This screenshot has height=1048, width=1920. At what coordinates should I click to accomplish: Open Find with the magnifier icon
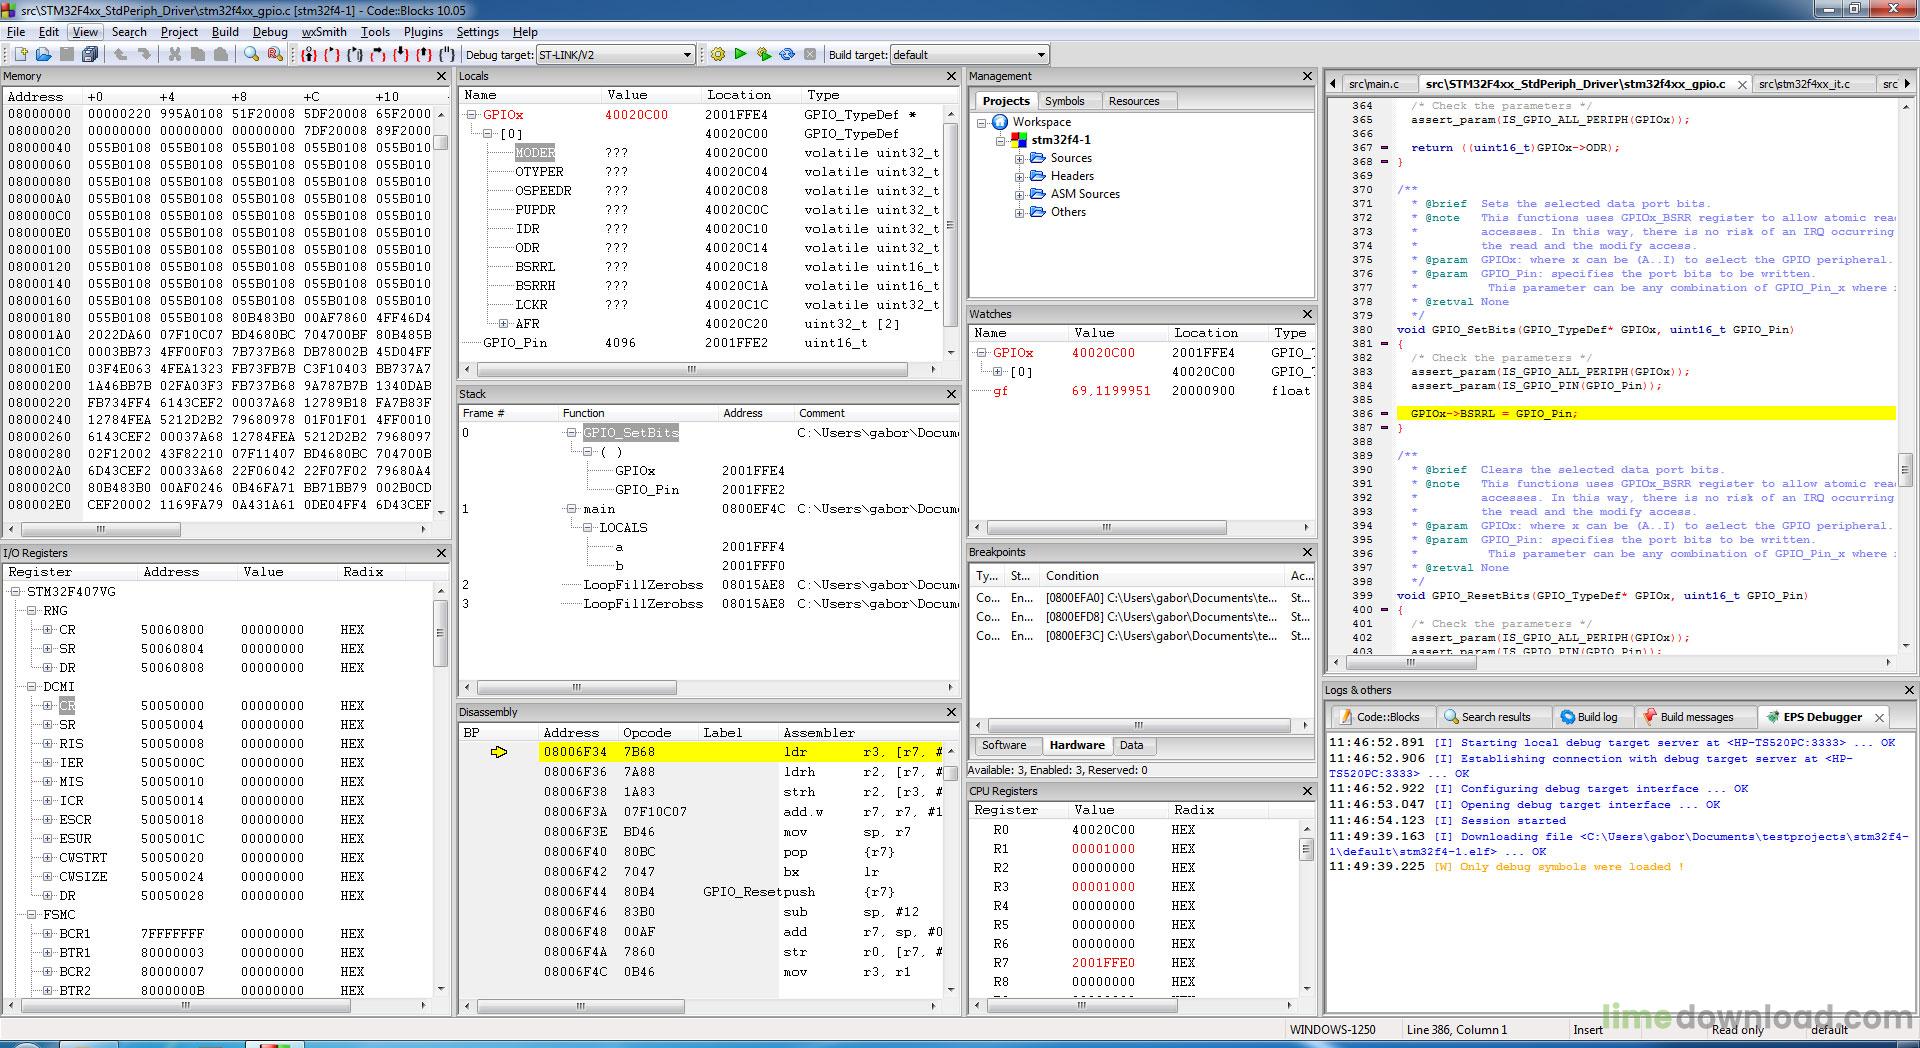tap(250, 55)
